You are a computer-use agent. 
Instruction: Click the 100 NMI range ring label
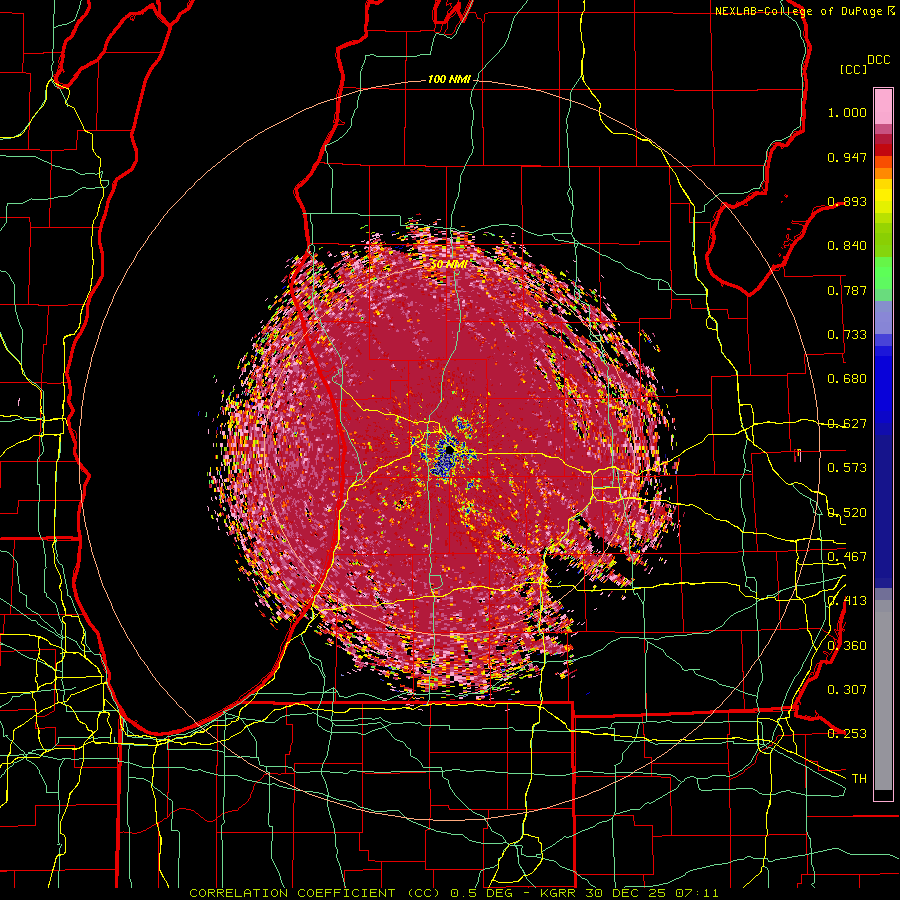click(449, 79)
